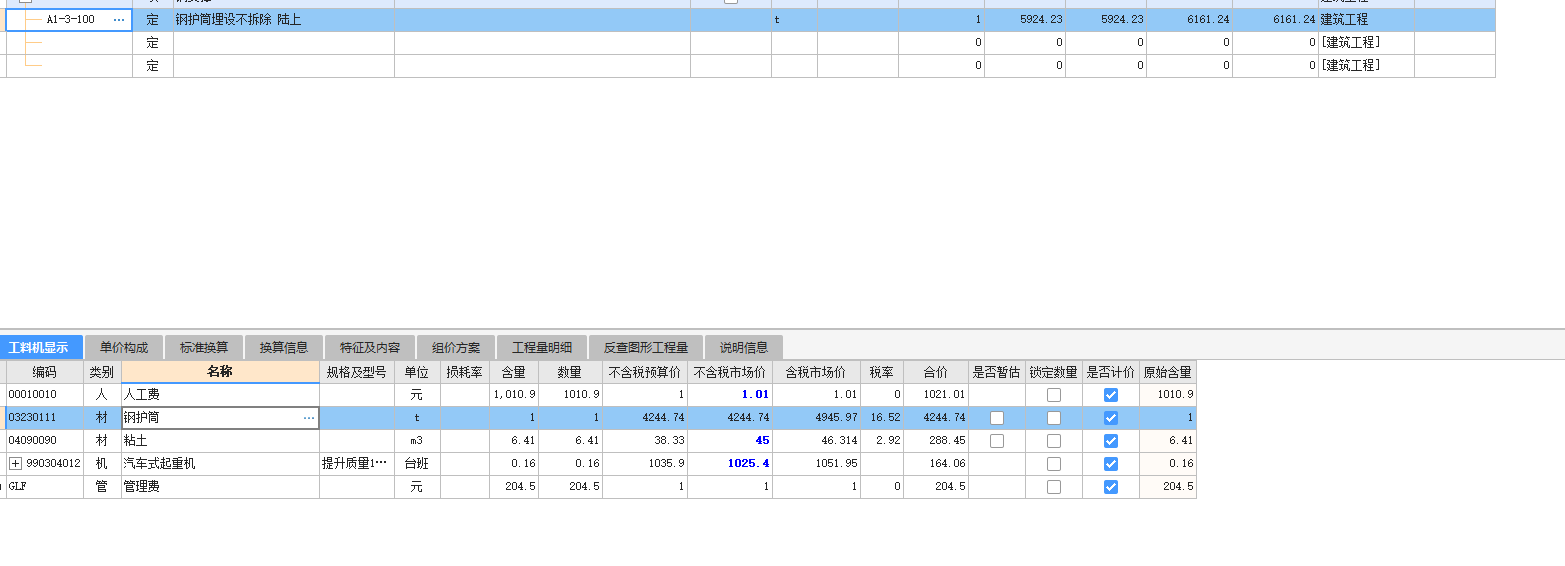Open the 标准换算 tab
Image resolution: width=1565 pixels, height=566 pixels.
pos(204,348)
